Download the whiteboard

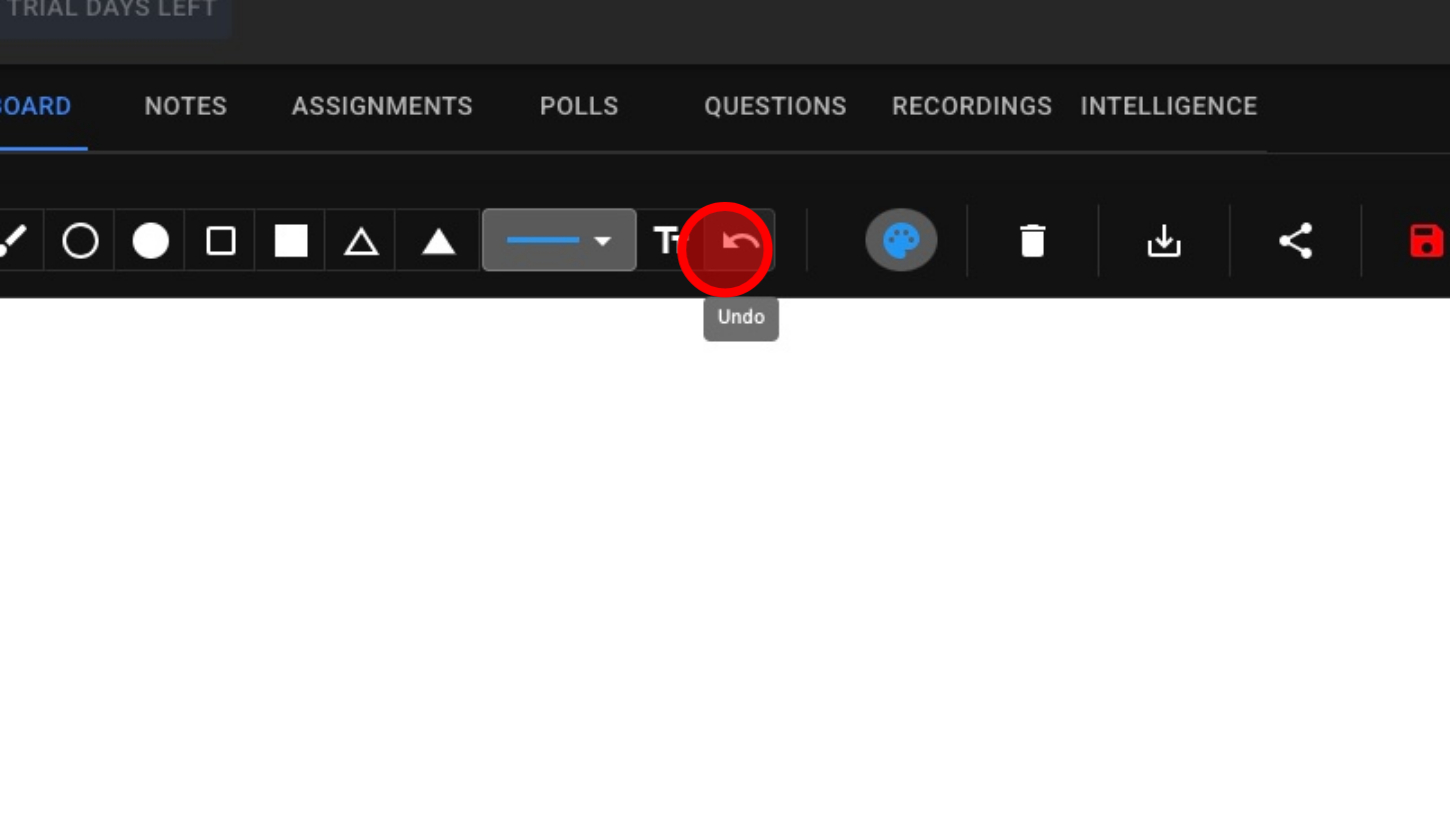coord(1164,241)
